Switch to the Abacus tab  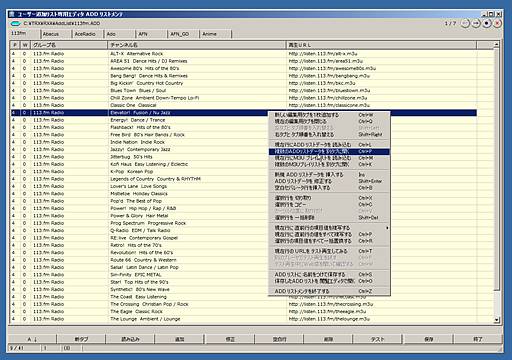(x=56, y=34)
